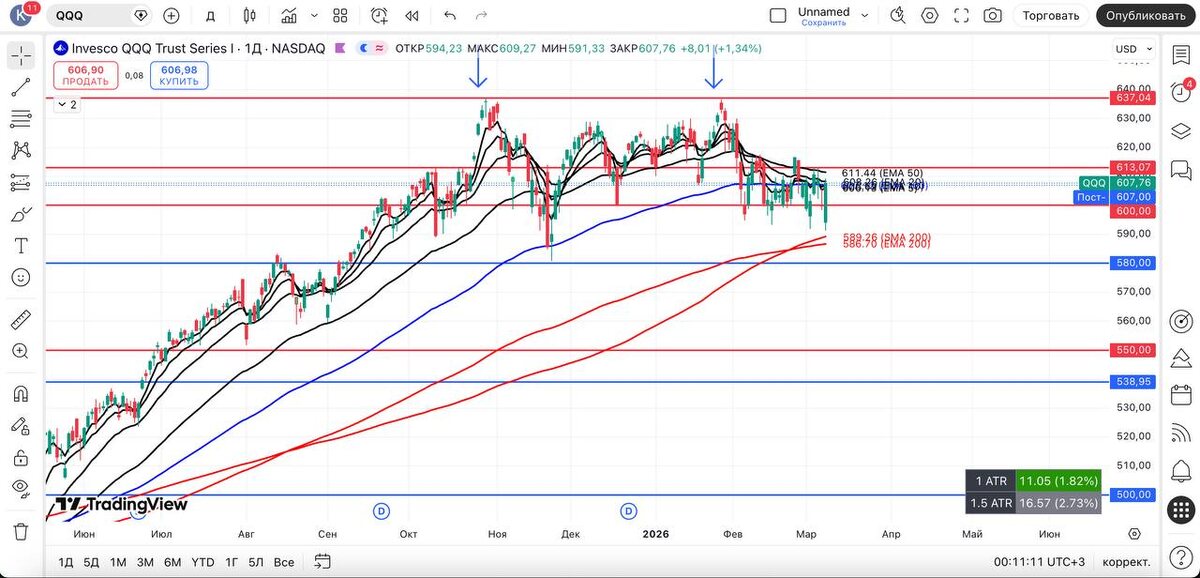This screenshot has height=578, width=1200.
Task: Take a chart snapshot with camera icon
Action: (992, 15)
